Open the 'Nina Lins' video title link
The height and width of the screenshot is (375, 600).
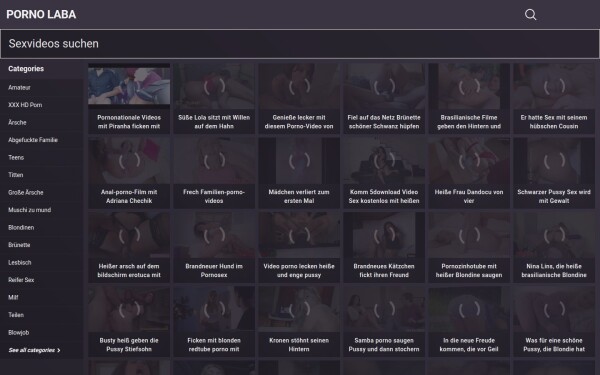(554, 271)
